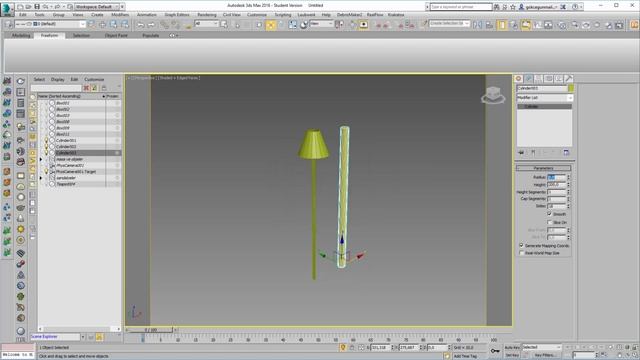Image resolution: width=640 pixels, height=360 pixels.
Task: Click the Parameters rollout header
Action: [544, 168]
